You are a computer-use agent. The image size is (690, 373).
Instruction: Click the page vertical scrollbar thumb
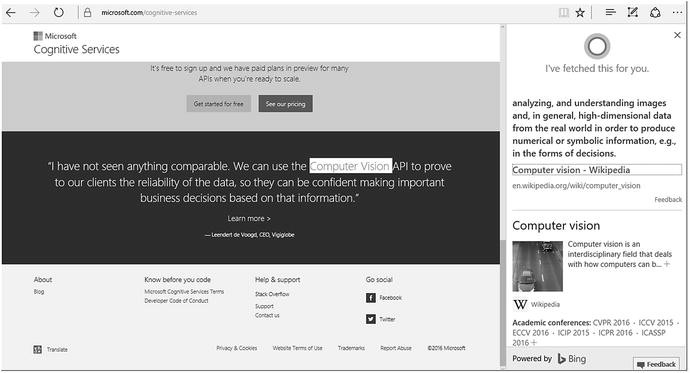503,304
